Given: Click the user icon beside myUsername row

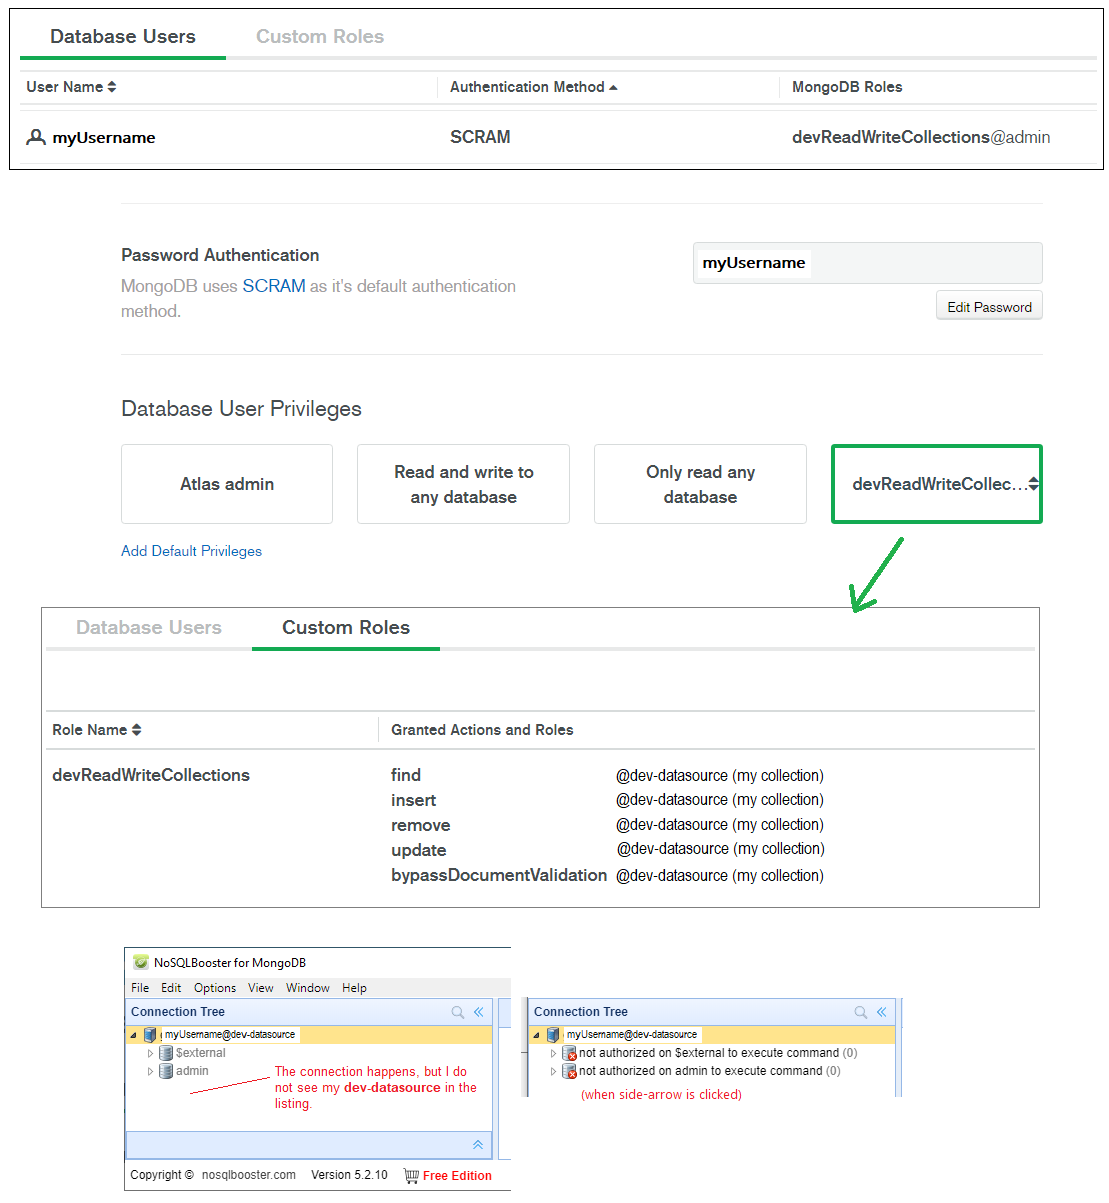Looking at the screenshot, I should click(36, 137).
